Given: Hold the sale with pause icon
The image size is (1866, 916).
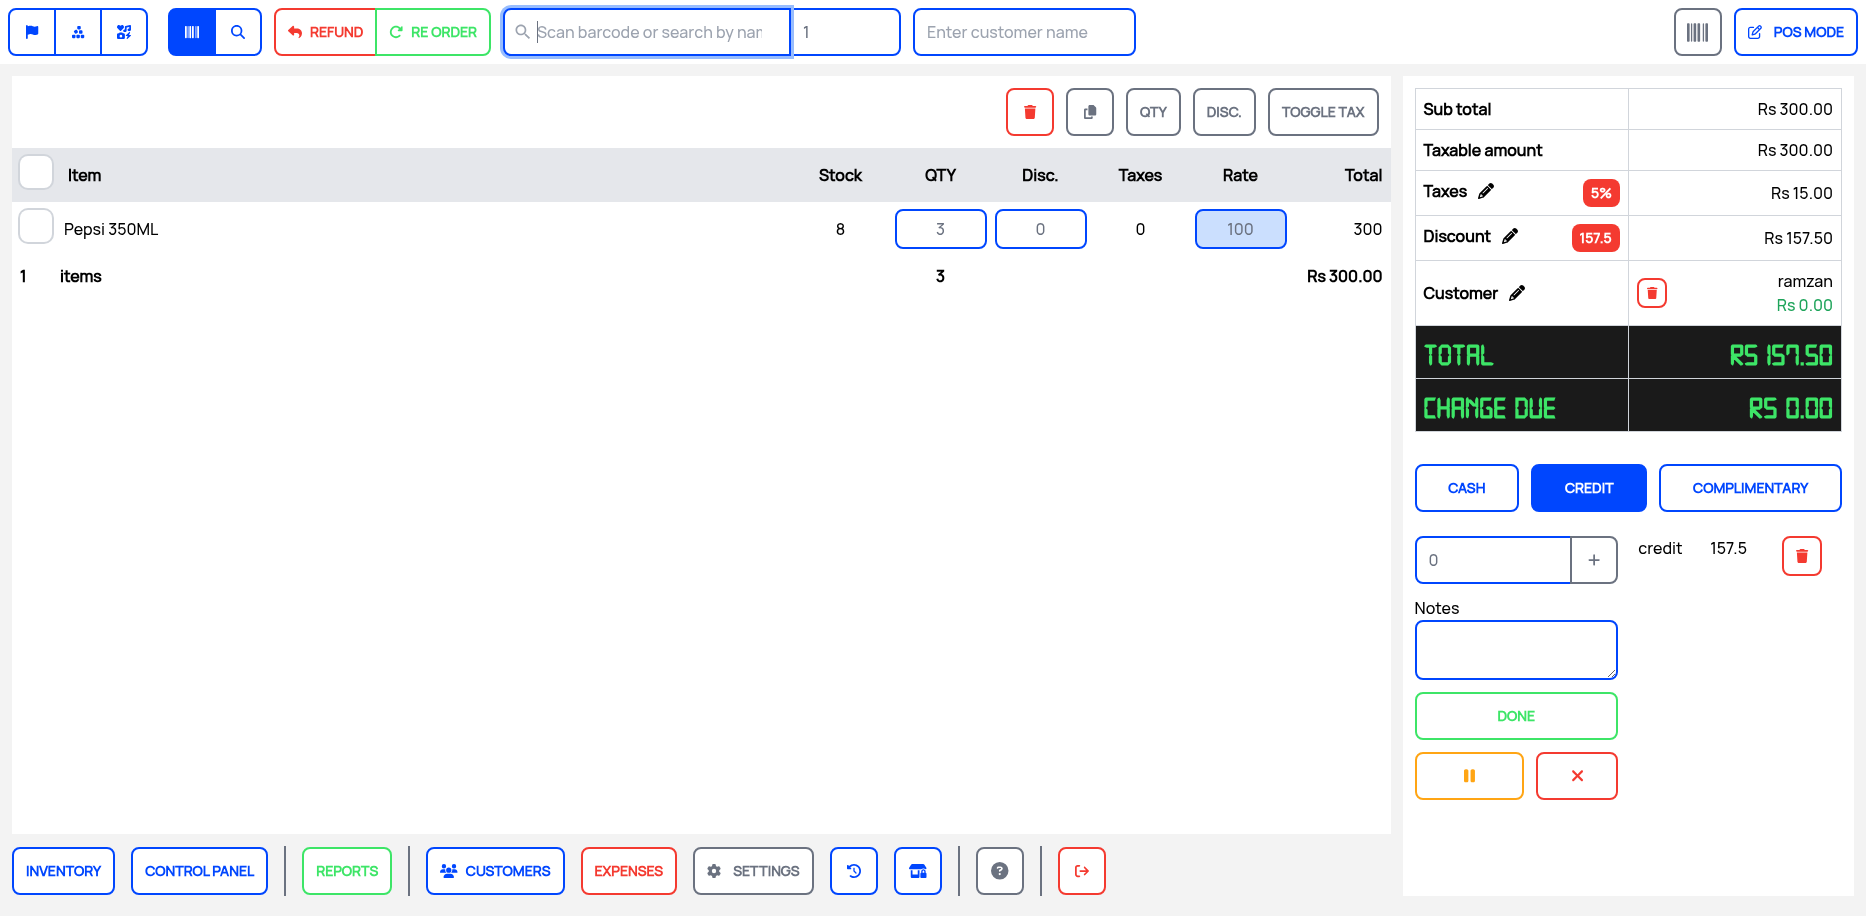Looking at the screenshot, I should [x=1469, y=776].
